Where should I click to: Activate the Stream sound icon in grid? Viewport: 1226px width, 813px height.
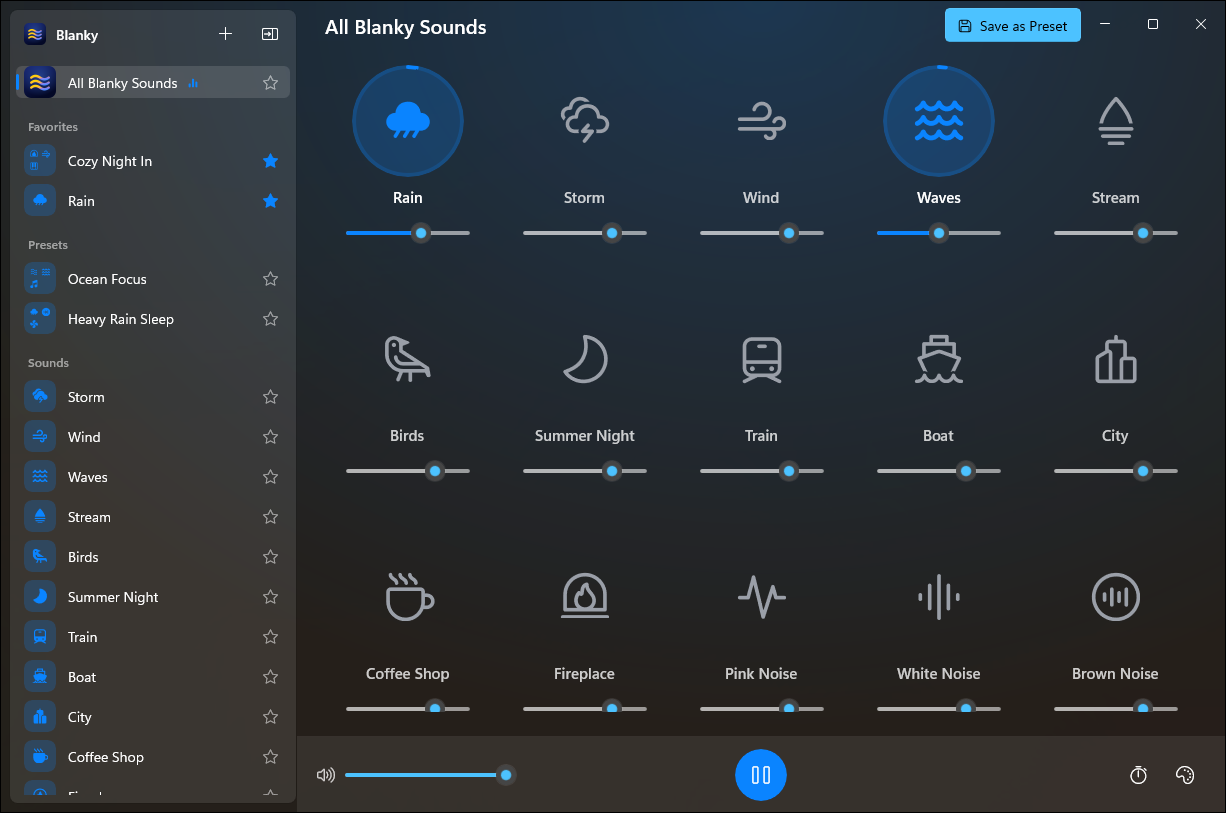tap(1115, 121)
